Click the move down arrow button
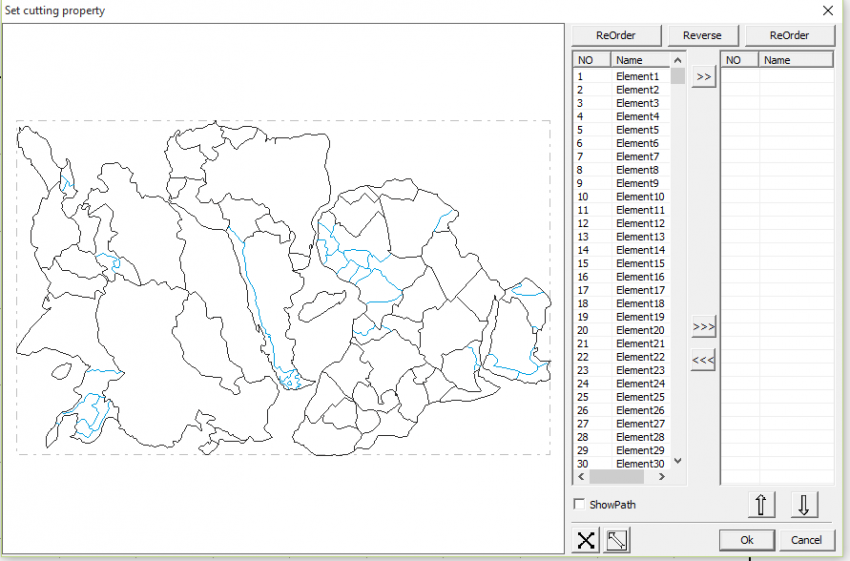Screen dimensions: 850x561 [804, 505]
